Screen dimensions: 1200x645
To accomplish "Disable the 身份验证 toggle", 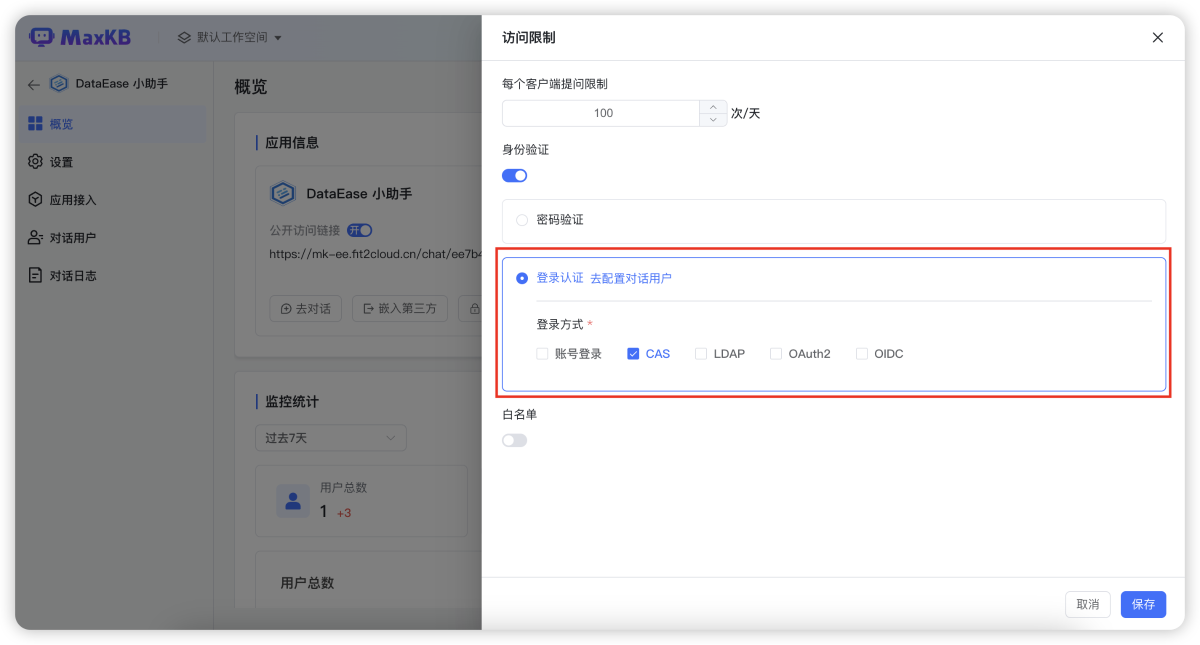I will 514,175.
